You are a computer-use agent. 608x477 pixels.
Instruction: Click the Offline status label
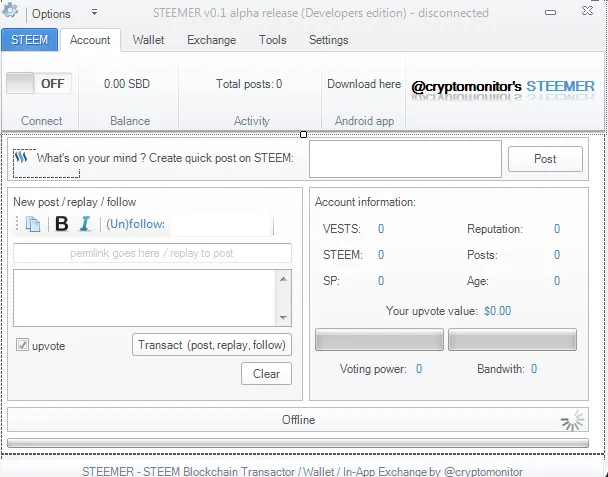coord(298,420)
